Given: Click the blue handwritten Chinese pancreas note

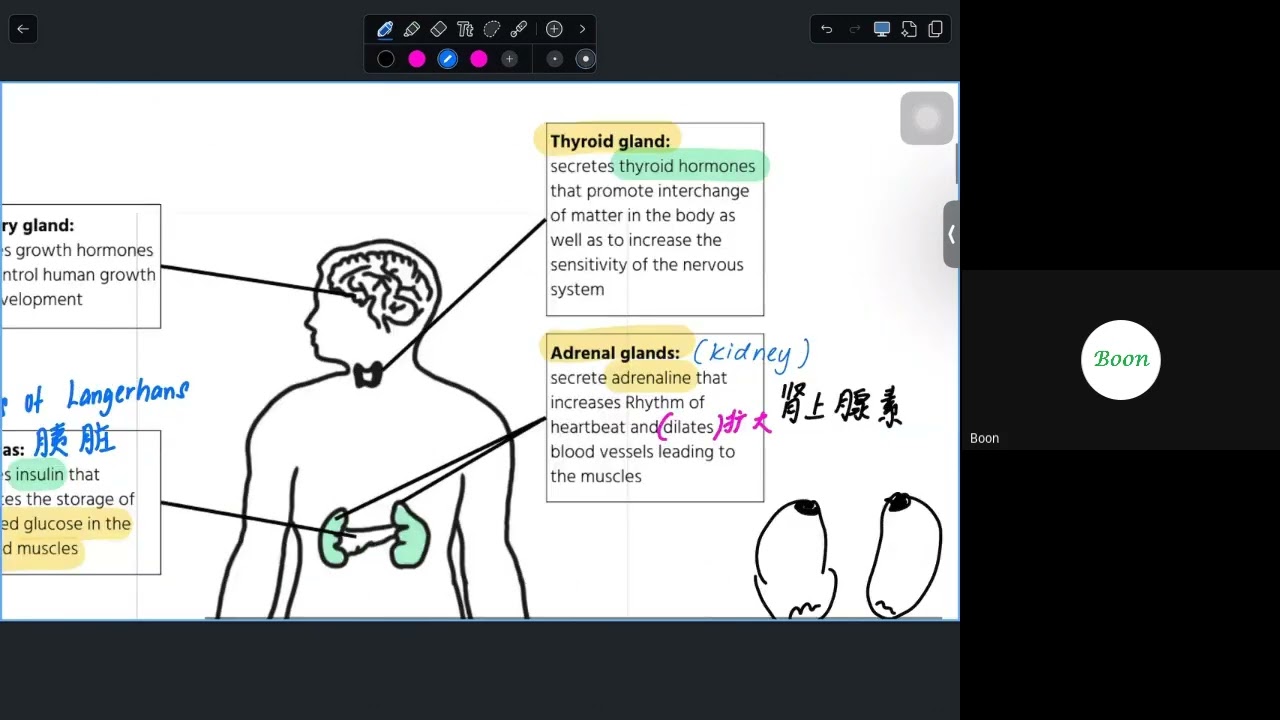Looking at the screenshot, I should point(75,440).
